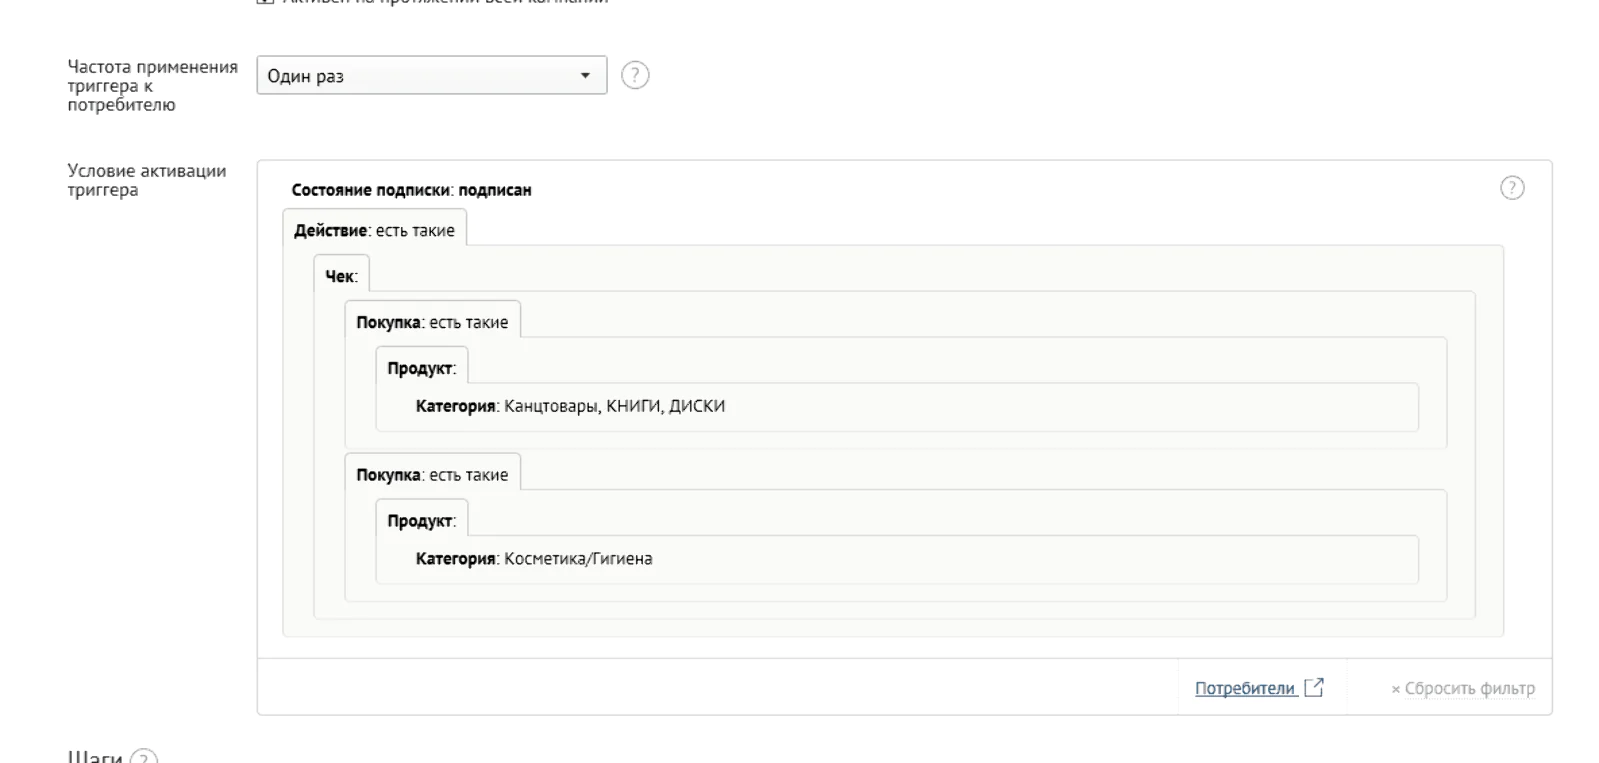Click "Состояние подписки: подписан" condition

coord(411,190)
